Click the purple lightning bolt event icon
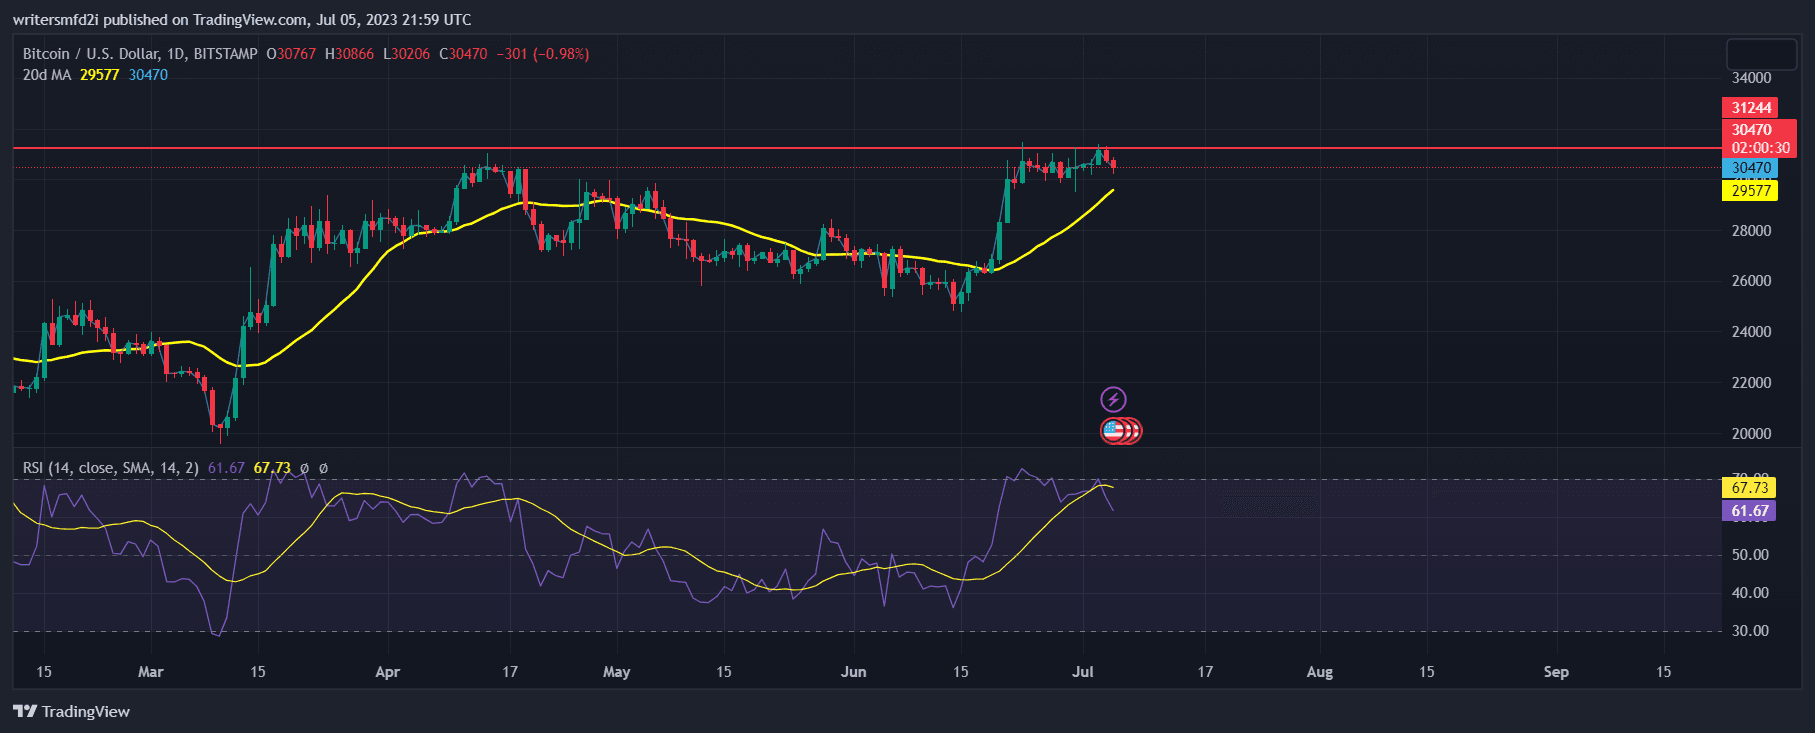This screenshot has width=1815, height=733. 1113,400
